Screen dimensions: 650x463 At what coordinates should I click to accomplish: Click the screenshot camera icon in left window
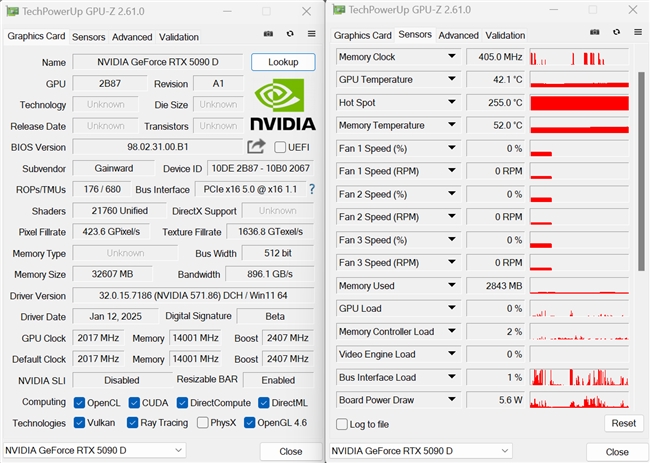(268, 36)
